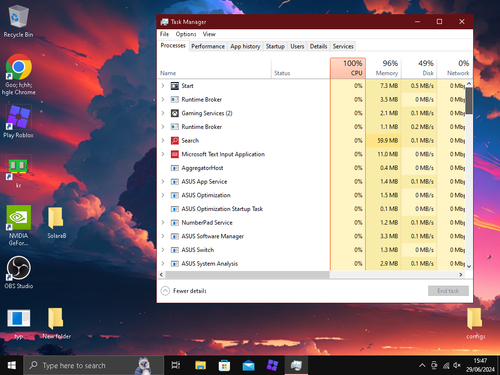The height and width of the screenshot is (375, 500).
Task: Select the SolaraB folder on desktop
Action: (56, 223)
